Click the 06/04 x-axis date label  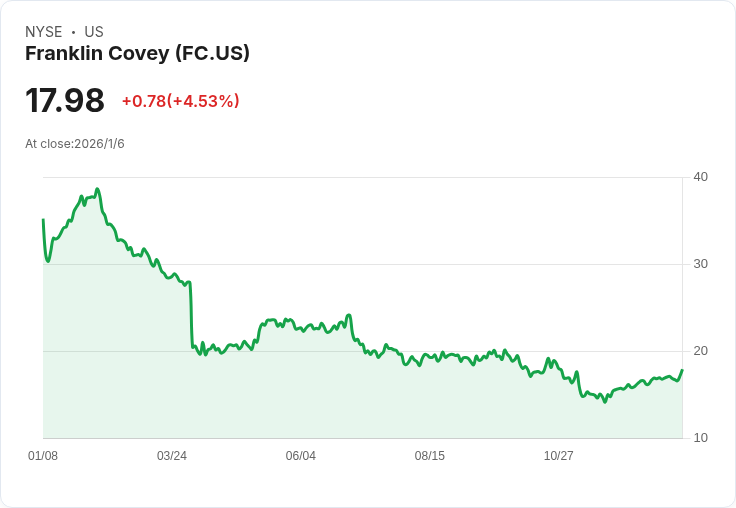[x=300, y=455]
